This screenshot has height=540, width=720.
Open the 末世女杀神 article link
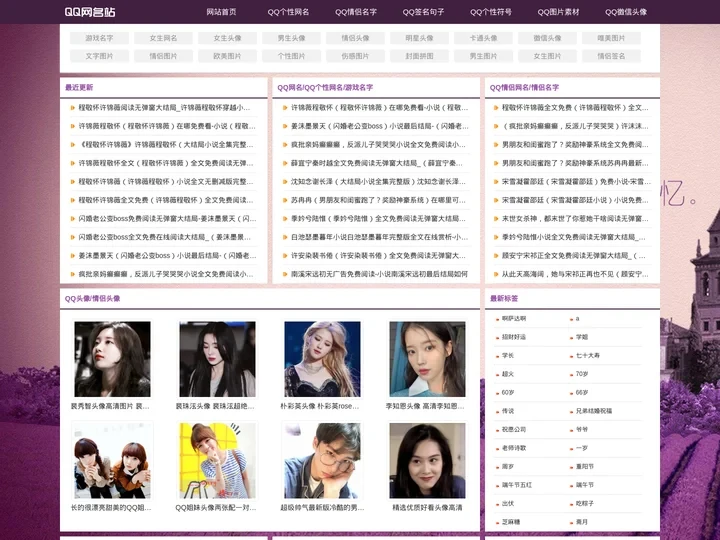click(x=575, y=219)
